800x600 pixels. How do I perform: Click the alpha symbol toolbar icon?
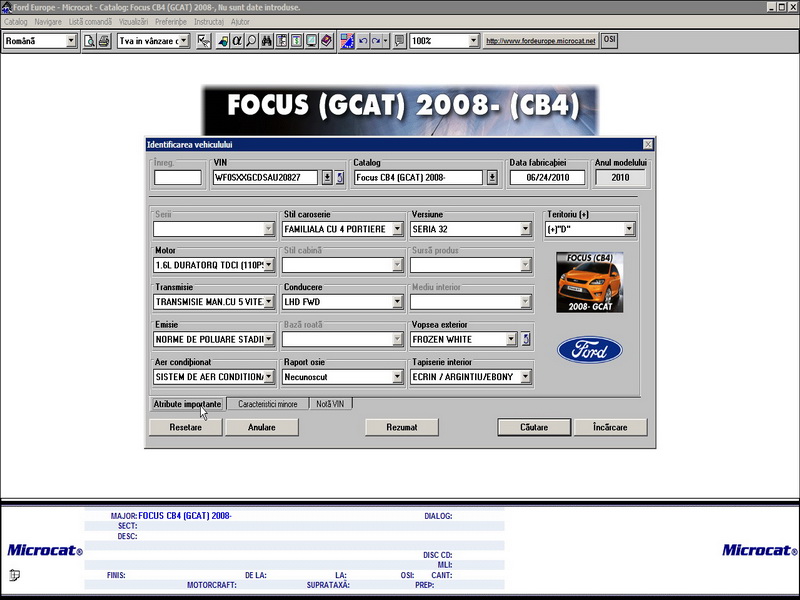click(237, 41)
